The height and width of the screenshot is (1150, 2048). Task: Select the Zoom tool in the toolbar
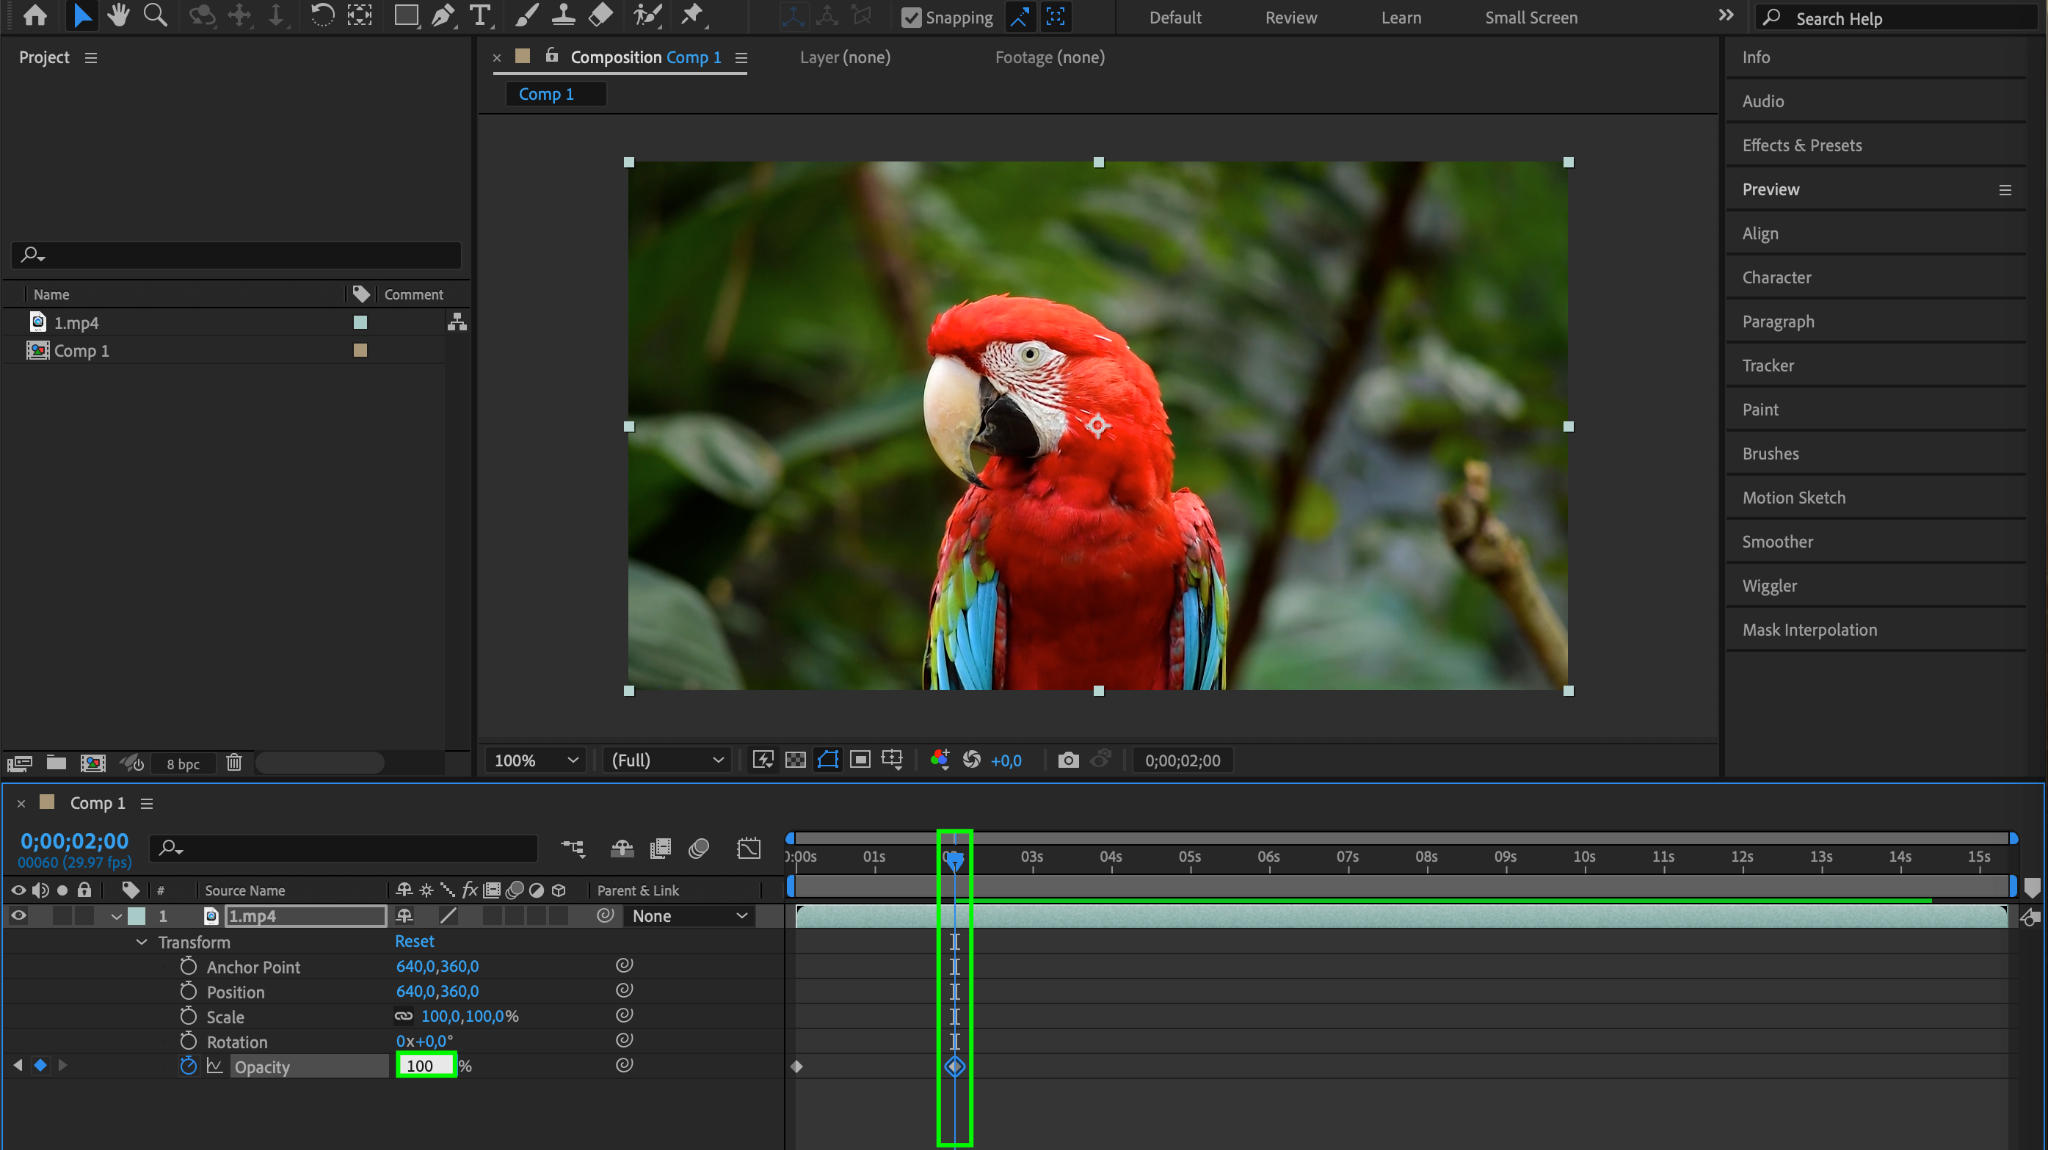[155, 15]
